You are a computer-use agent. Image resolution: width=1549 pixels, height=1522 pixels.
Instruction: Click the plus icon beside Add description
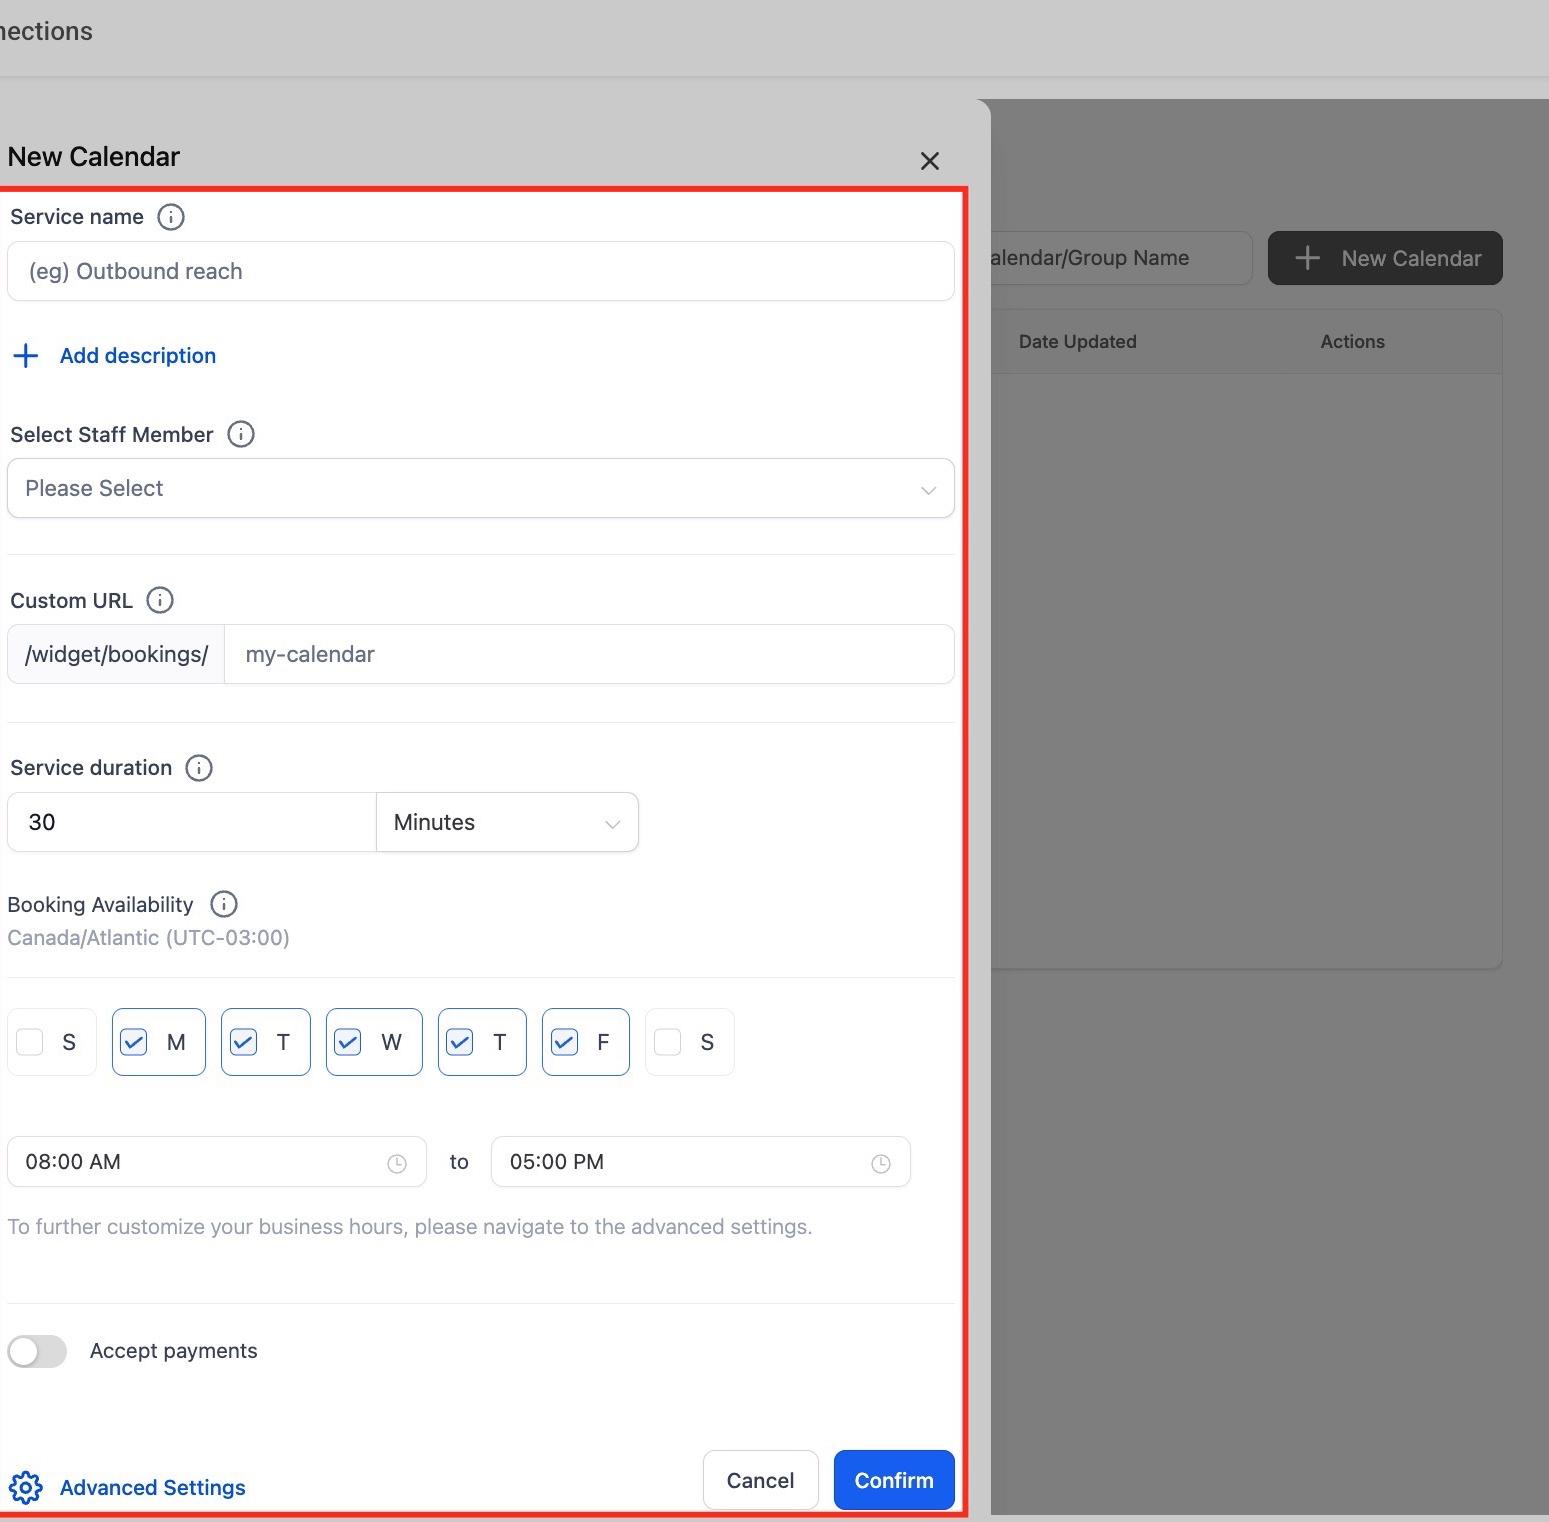(x=26, y=356)
